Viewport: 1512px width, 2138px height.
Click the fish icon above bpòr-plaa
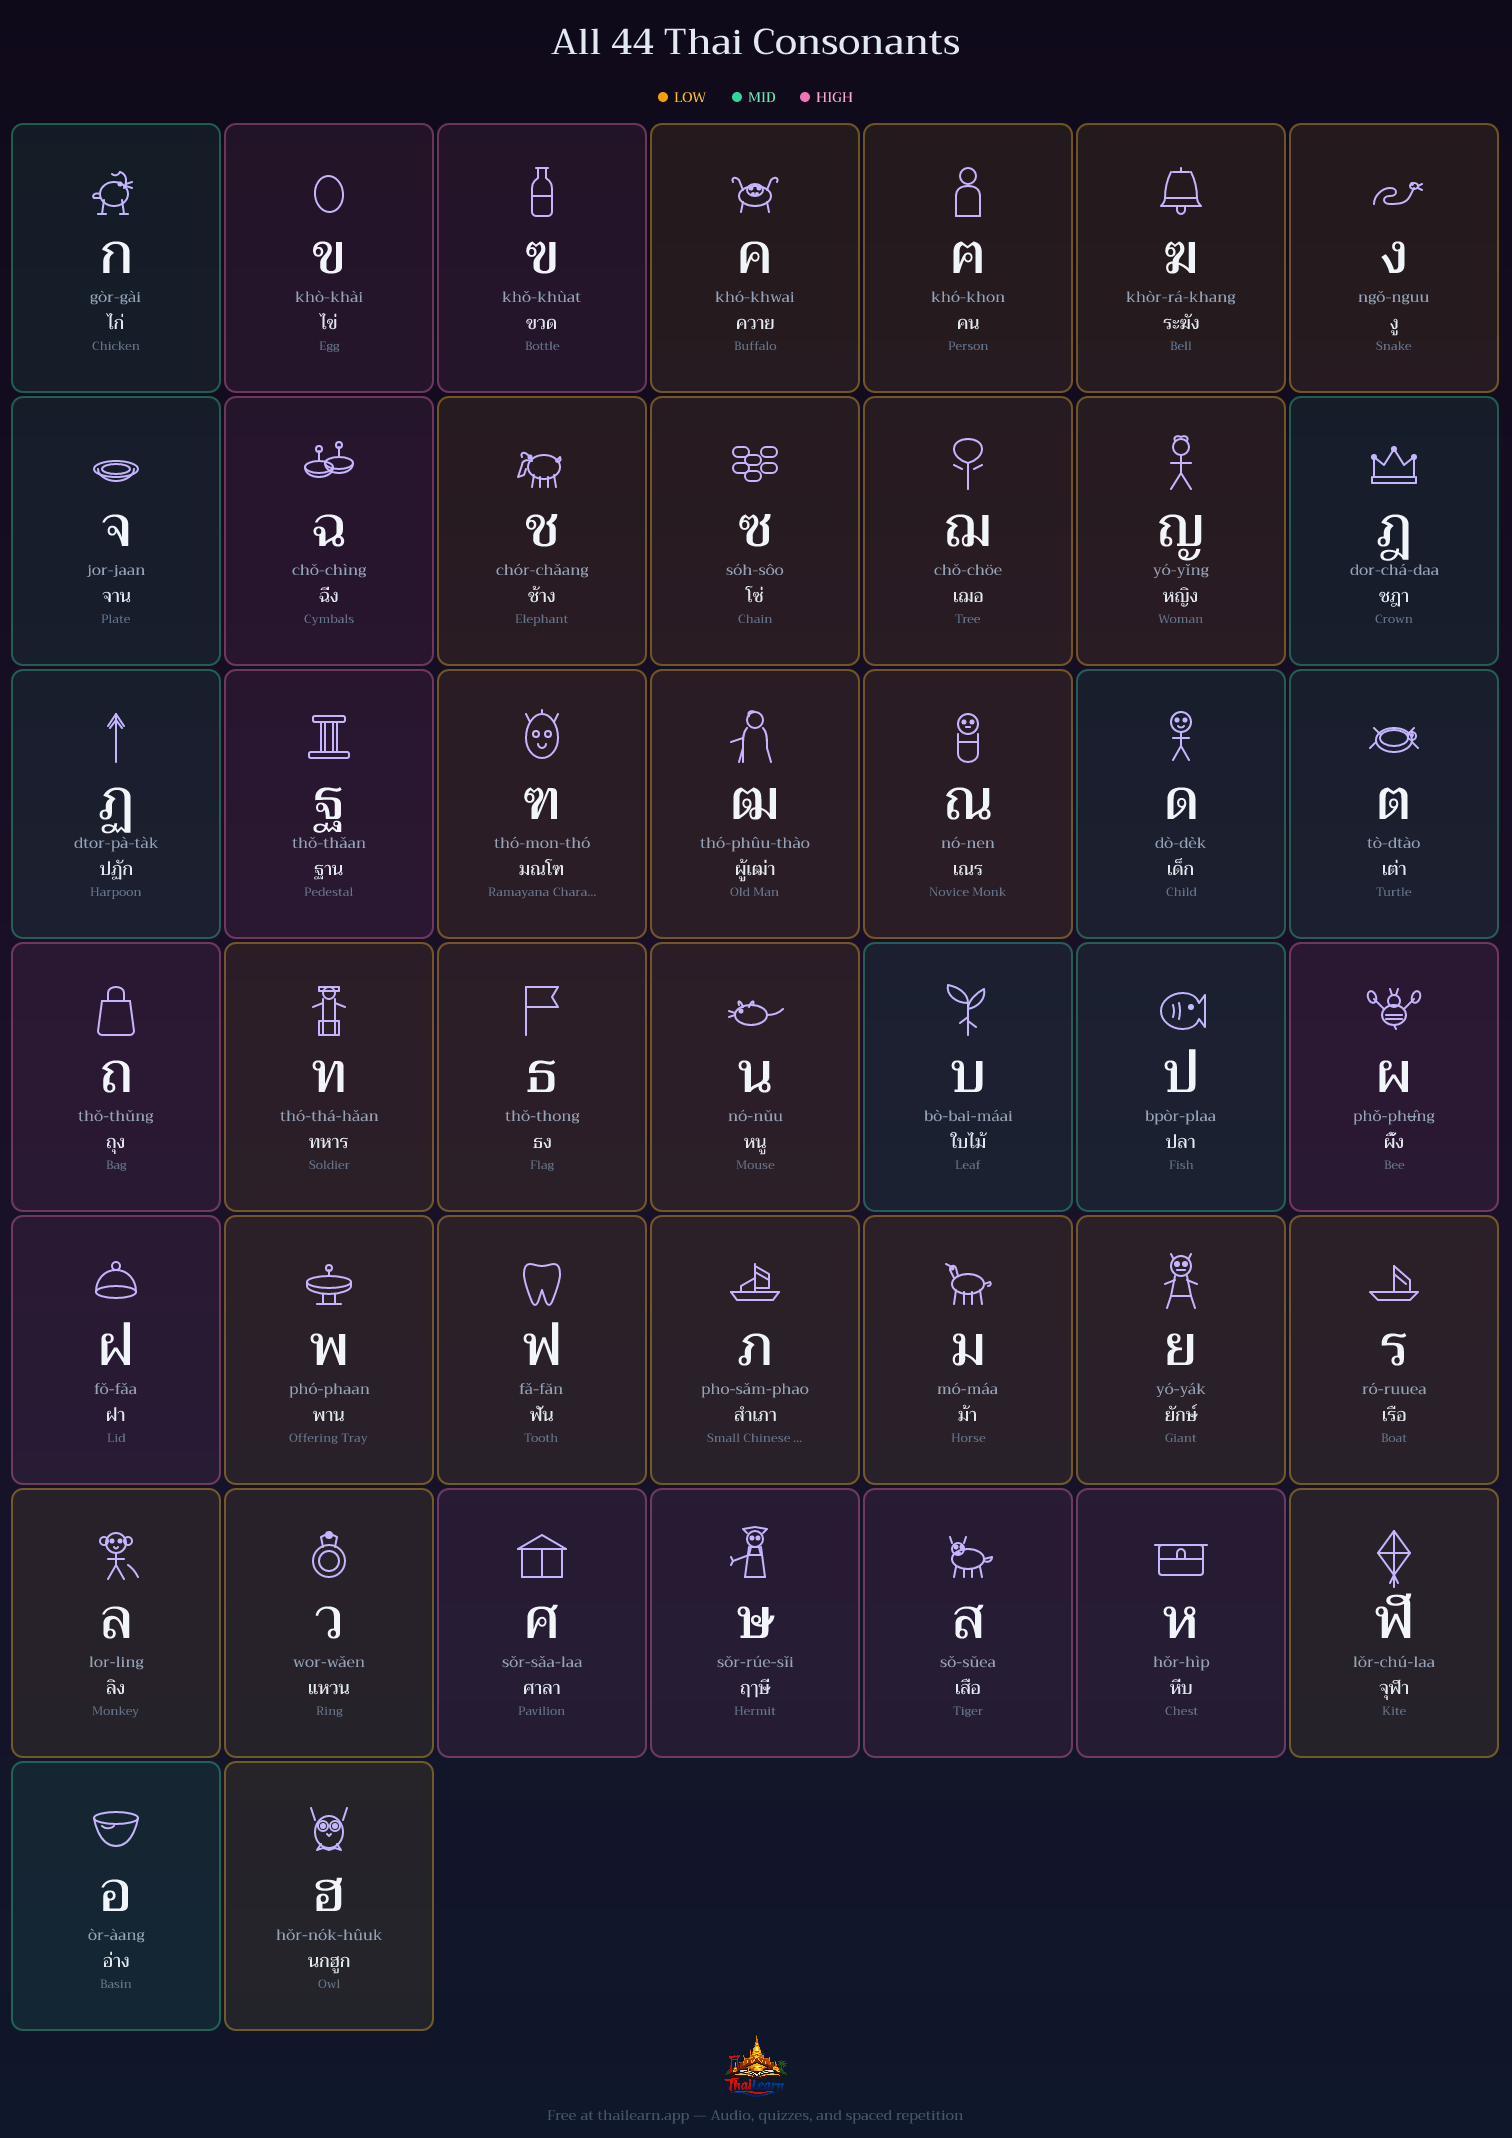tap(1181, 1011)
